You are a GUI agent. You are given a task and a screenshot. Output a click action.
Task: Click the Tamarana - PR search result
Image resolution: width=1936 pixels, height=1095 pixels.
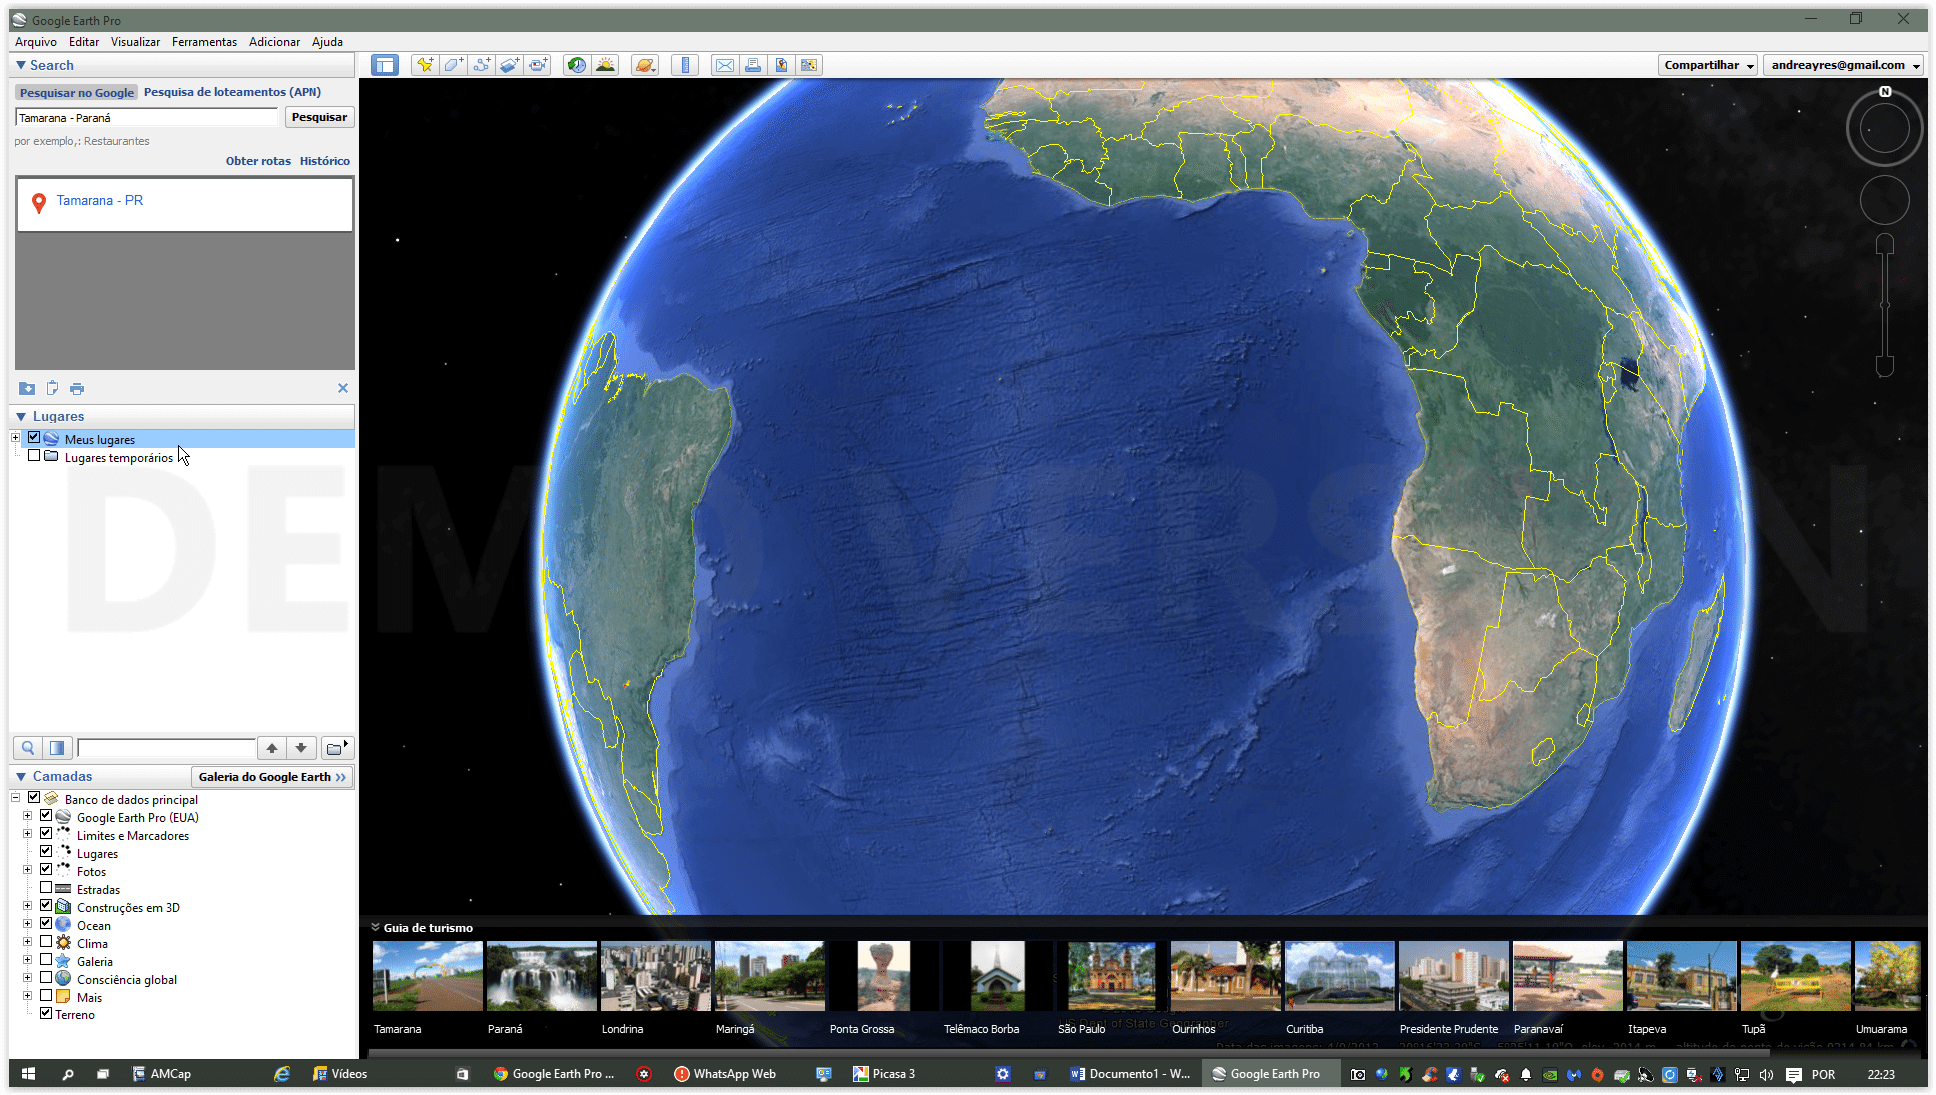coord(100,201)
